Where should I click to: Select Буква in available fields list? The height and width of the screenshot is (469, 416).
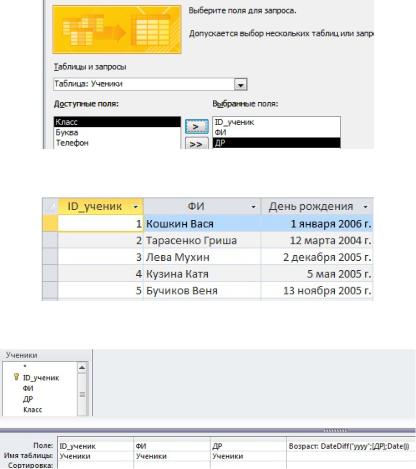117,132
